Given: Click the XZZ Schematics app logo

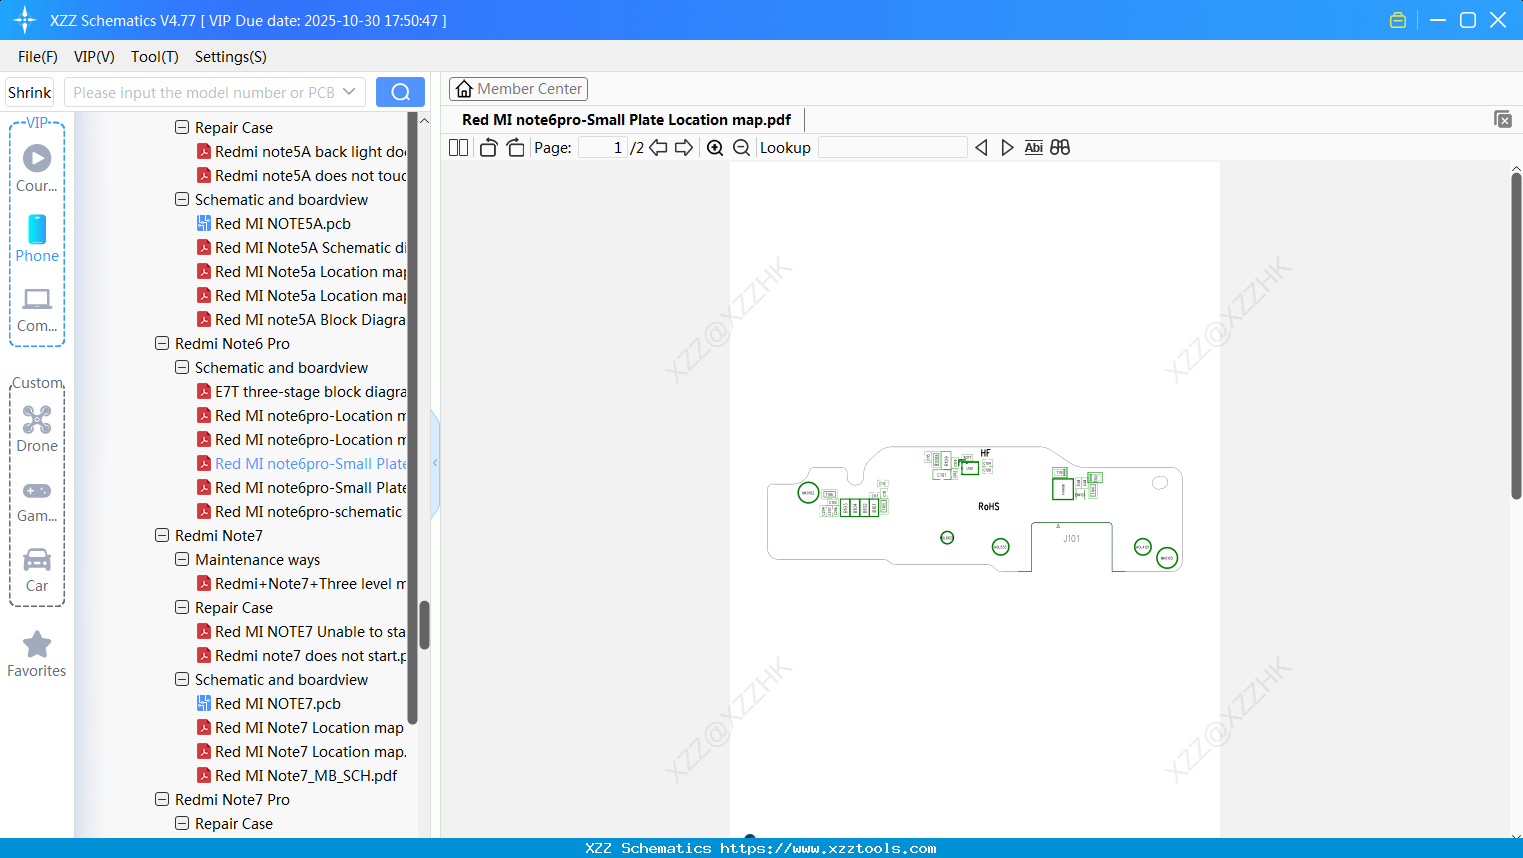Looking at the screenshot, I should point(24,20).
